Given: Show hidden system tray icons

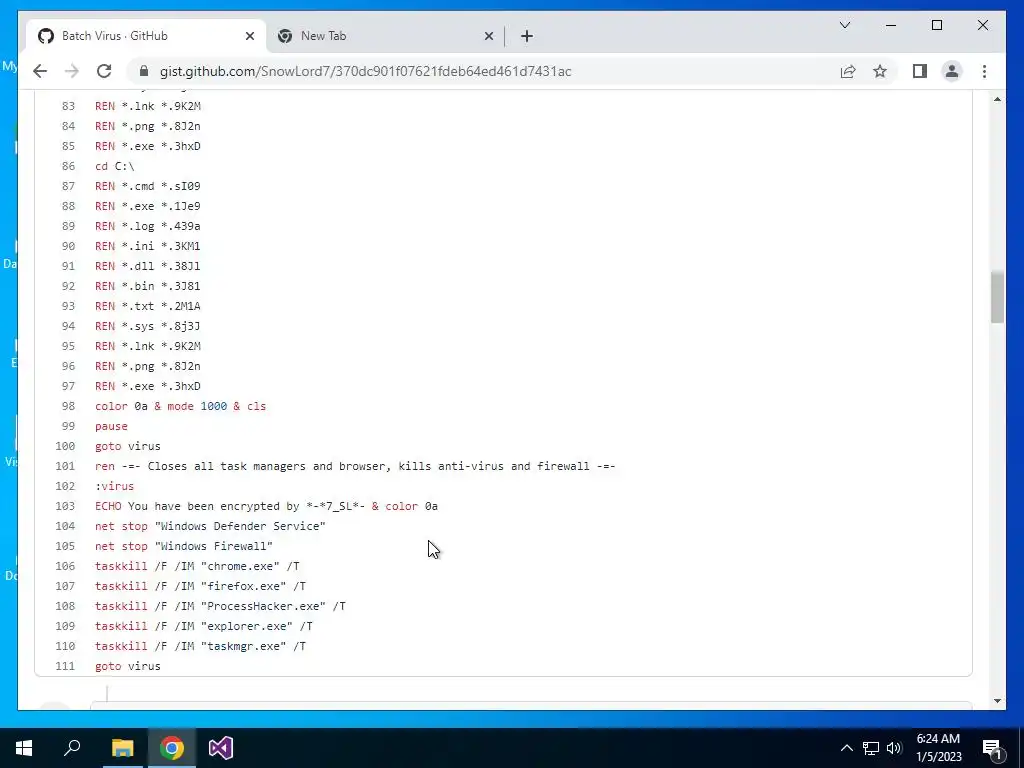Looking at the screenshot, I should pos(846,748).
